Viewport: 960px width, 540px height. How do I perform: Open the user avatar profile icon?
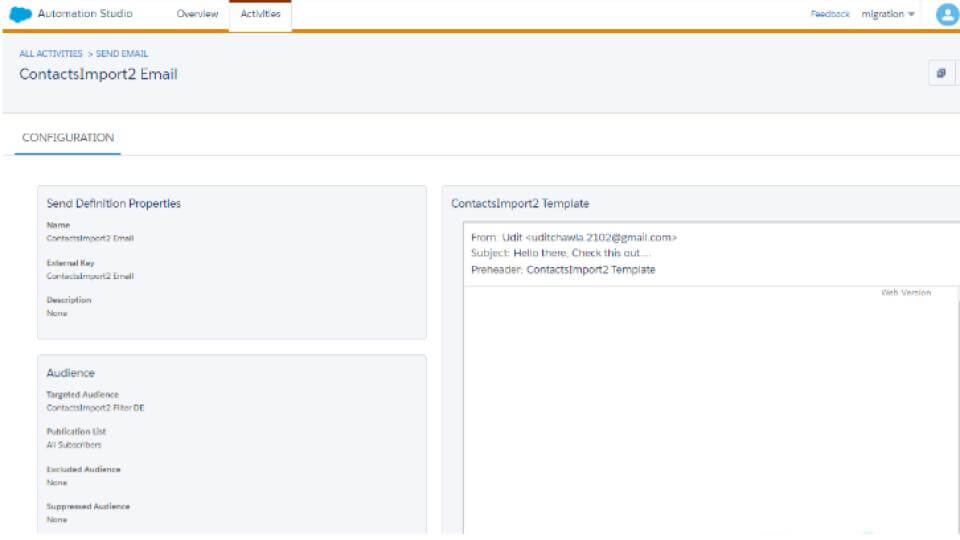tap(946, 14)
